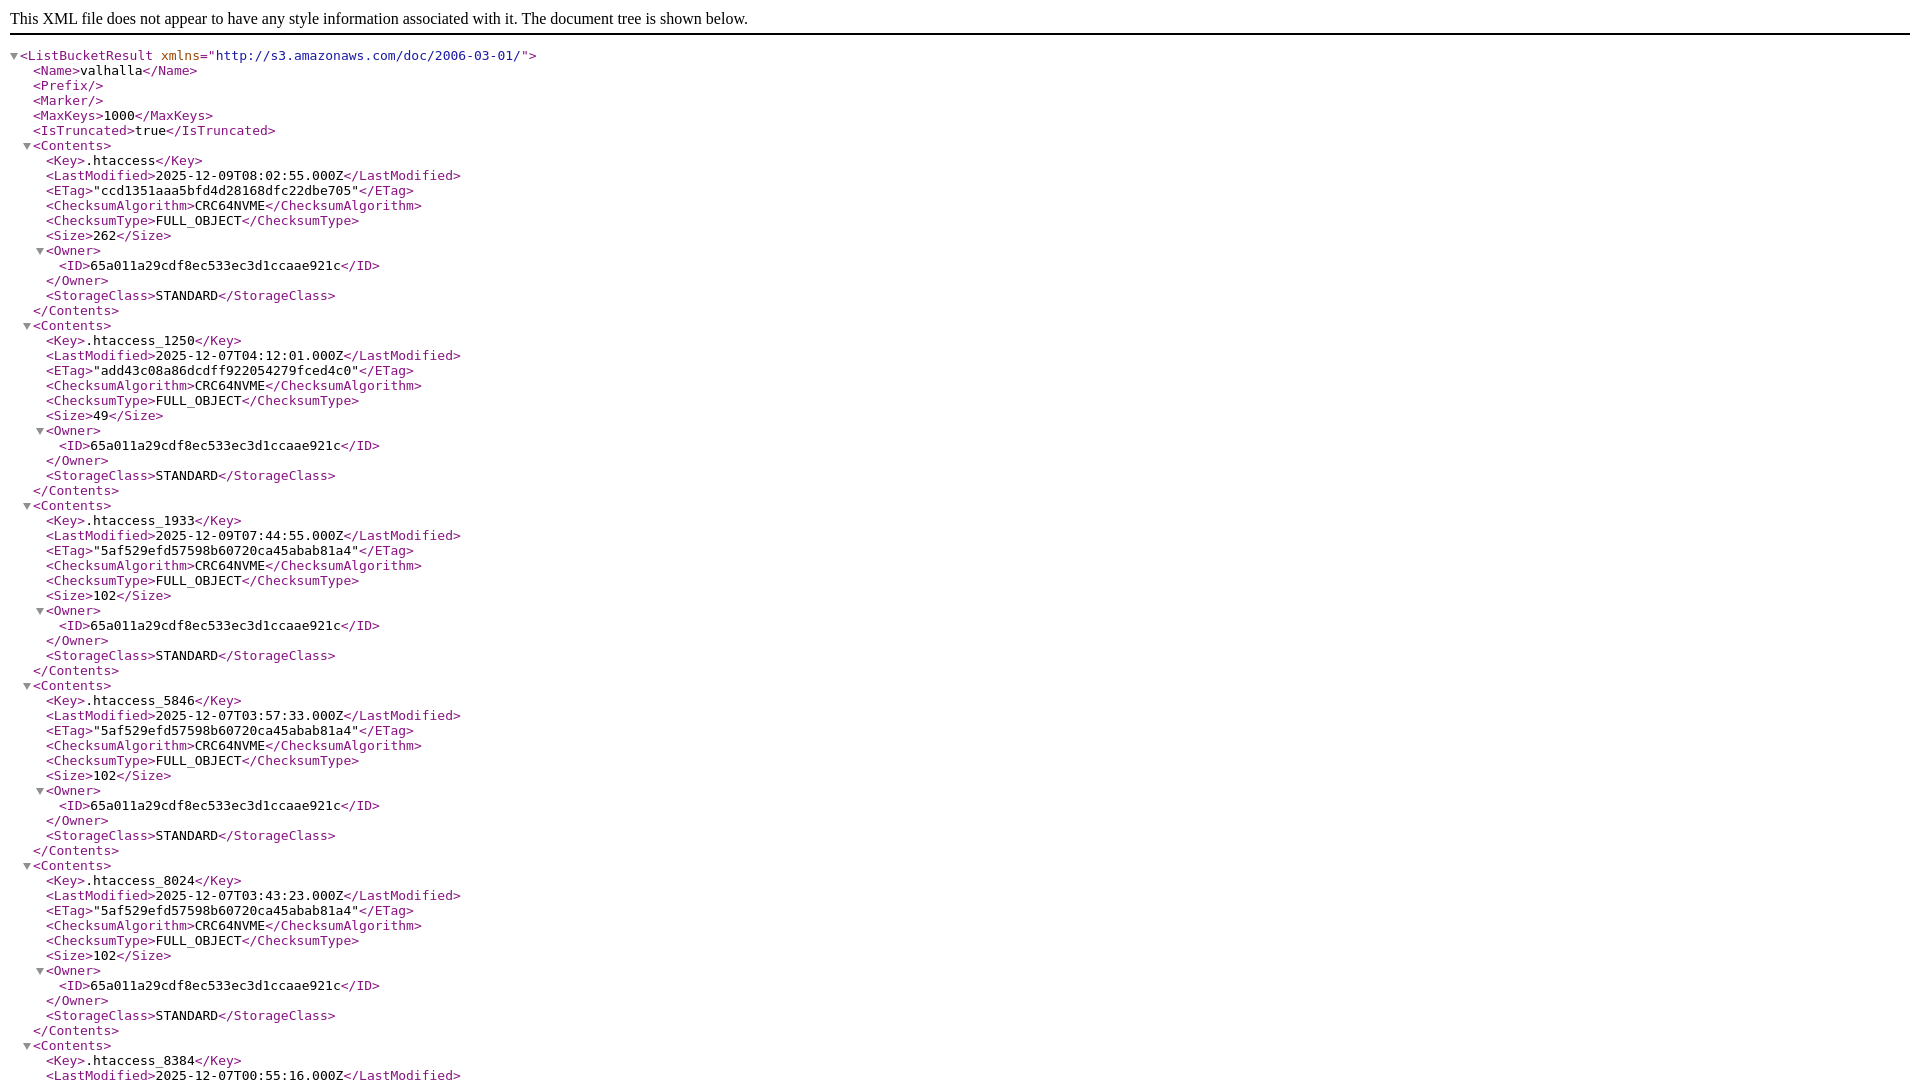Click timestamp 2025-12-09T07:44:55.000Z

click(249, 536)
